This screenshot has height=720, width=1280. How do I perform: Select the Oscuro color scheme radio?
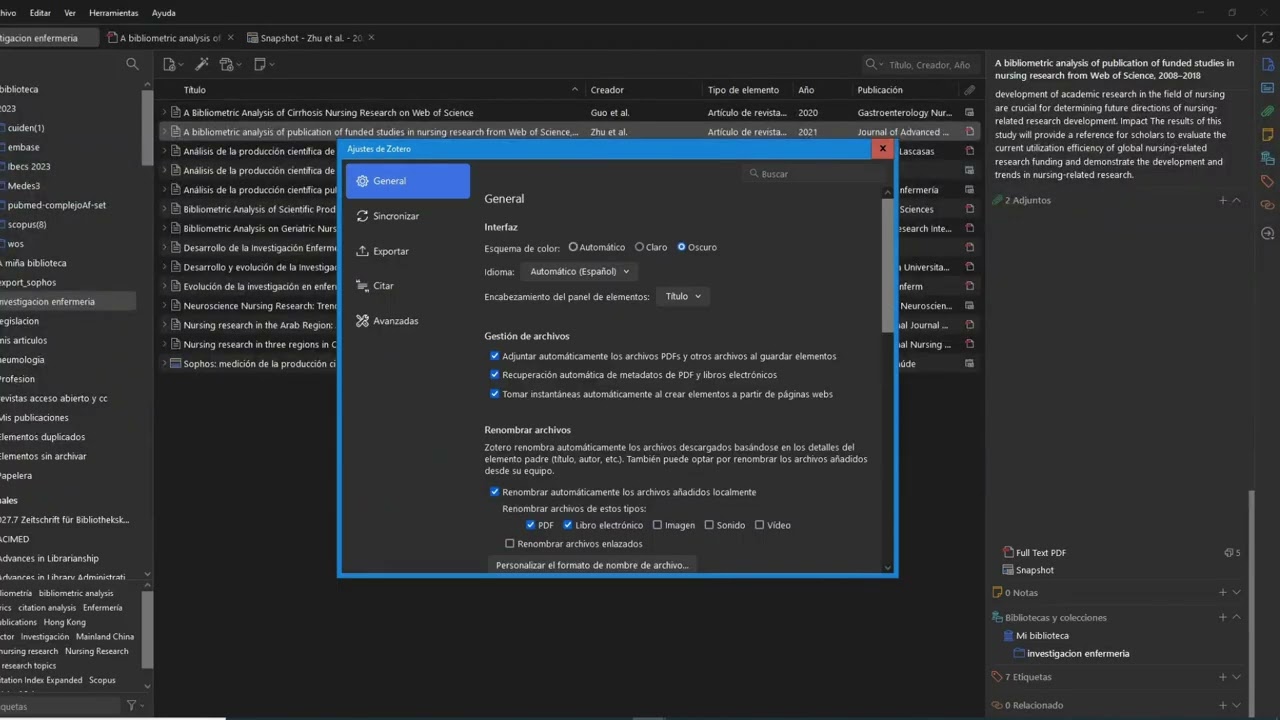pyautogui.click(x=681, y=247)
